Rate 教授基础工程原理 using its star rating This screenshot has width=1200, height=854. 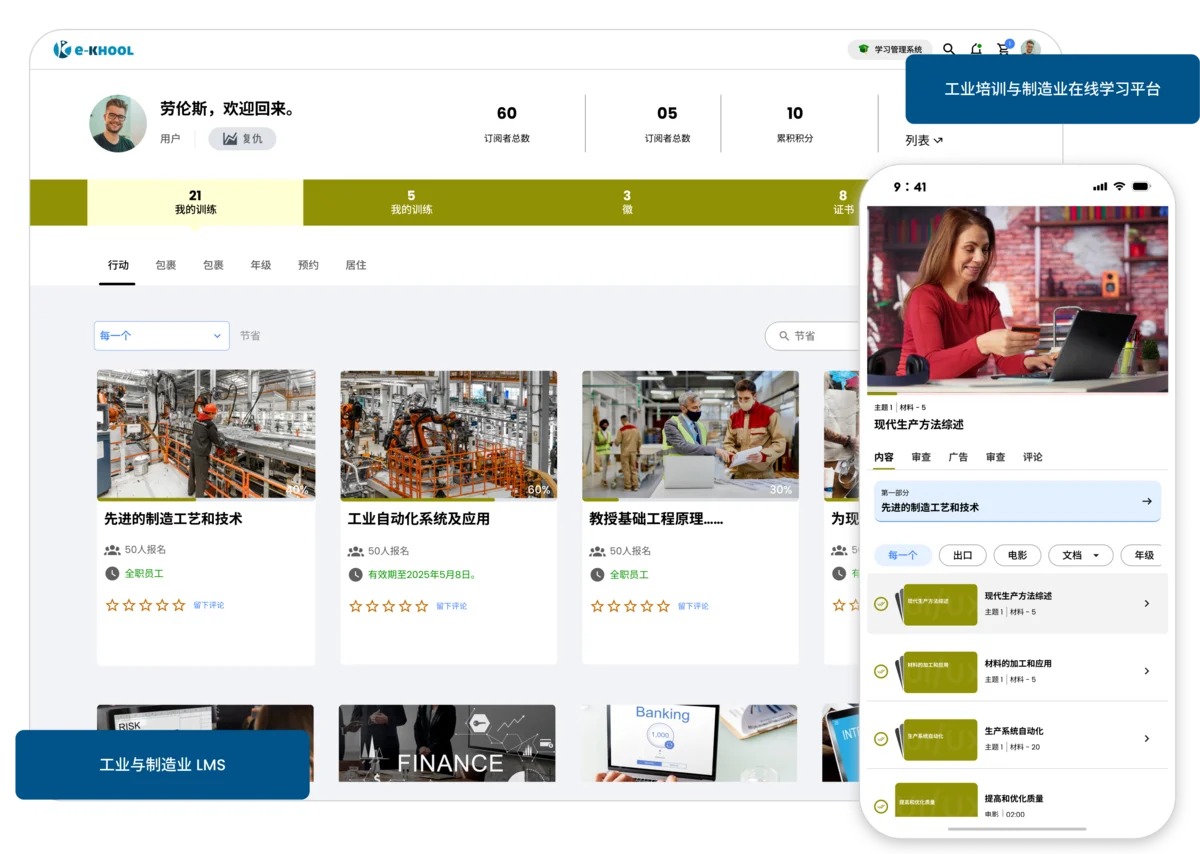coord(630,605)
